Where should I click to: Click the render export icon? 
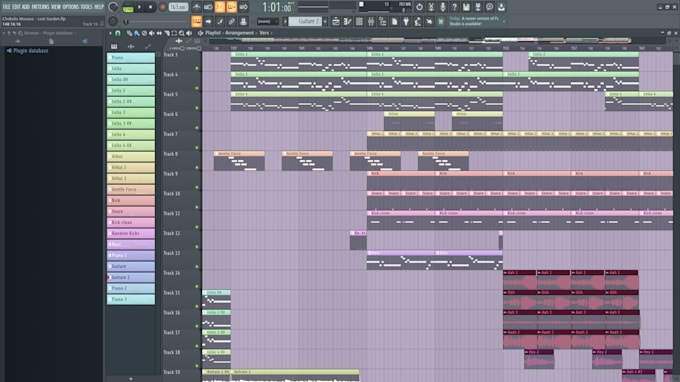[478, 7]
